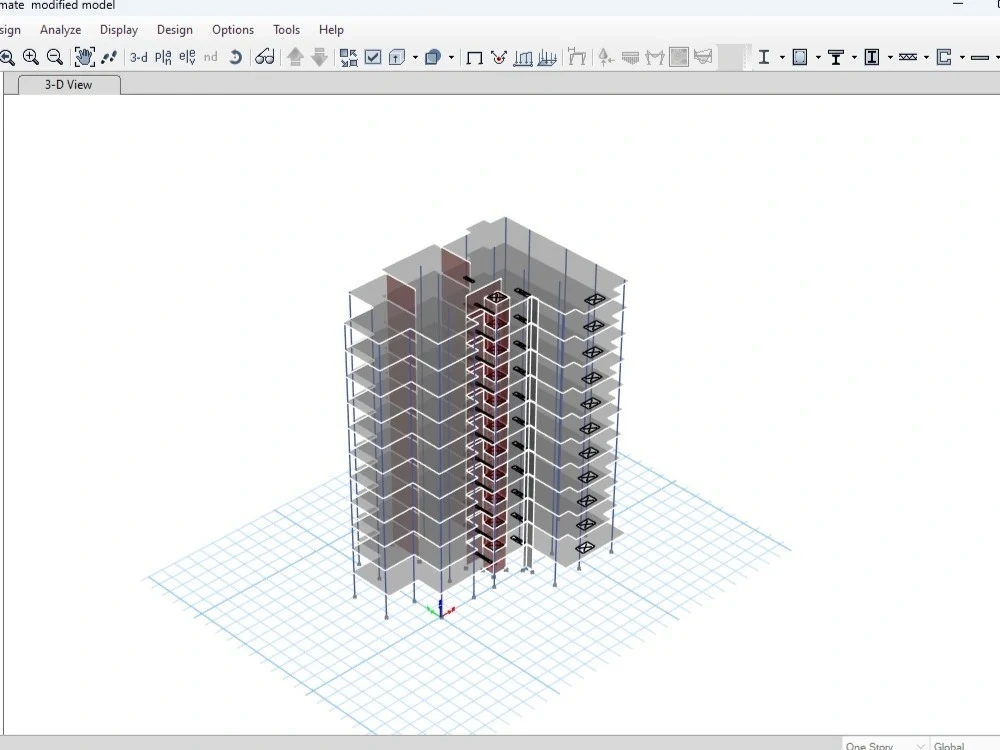Screen dimensions: 1000x750
Task: Expand the shear wall design dropdown
Action: point(962,57)
